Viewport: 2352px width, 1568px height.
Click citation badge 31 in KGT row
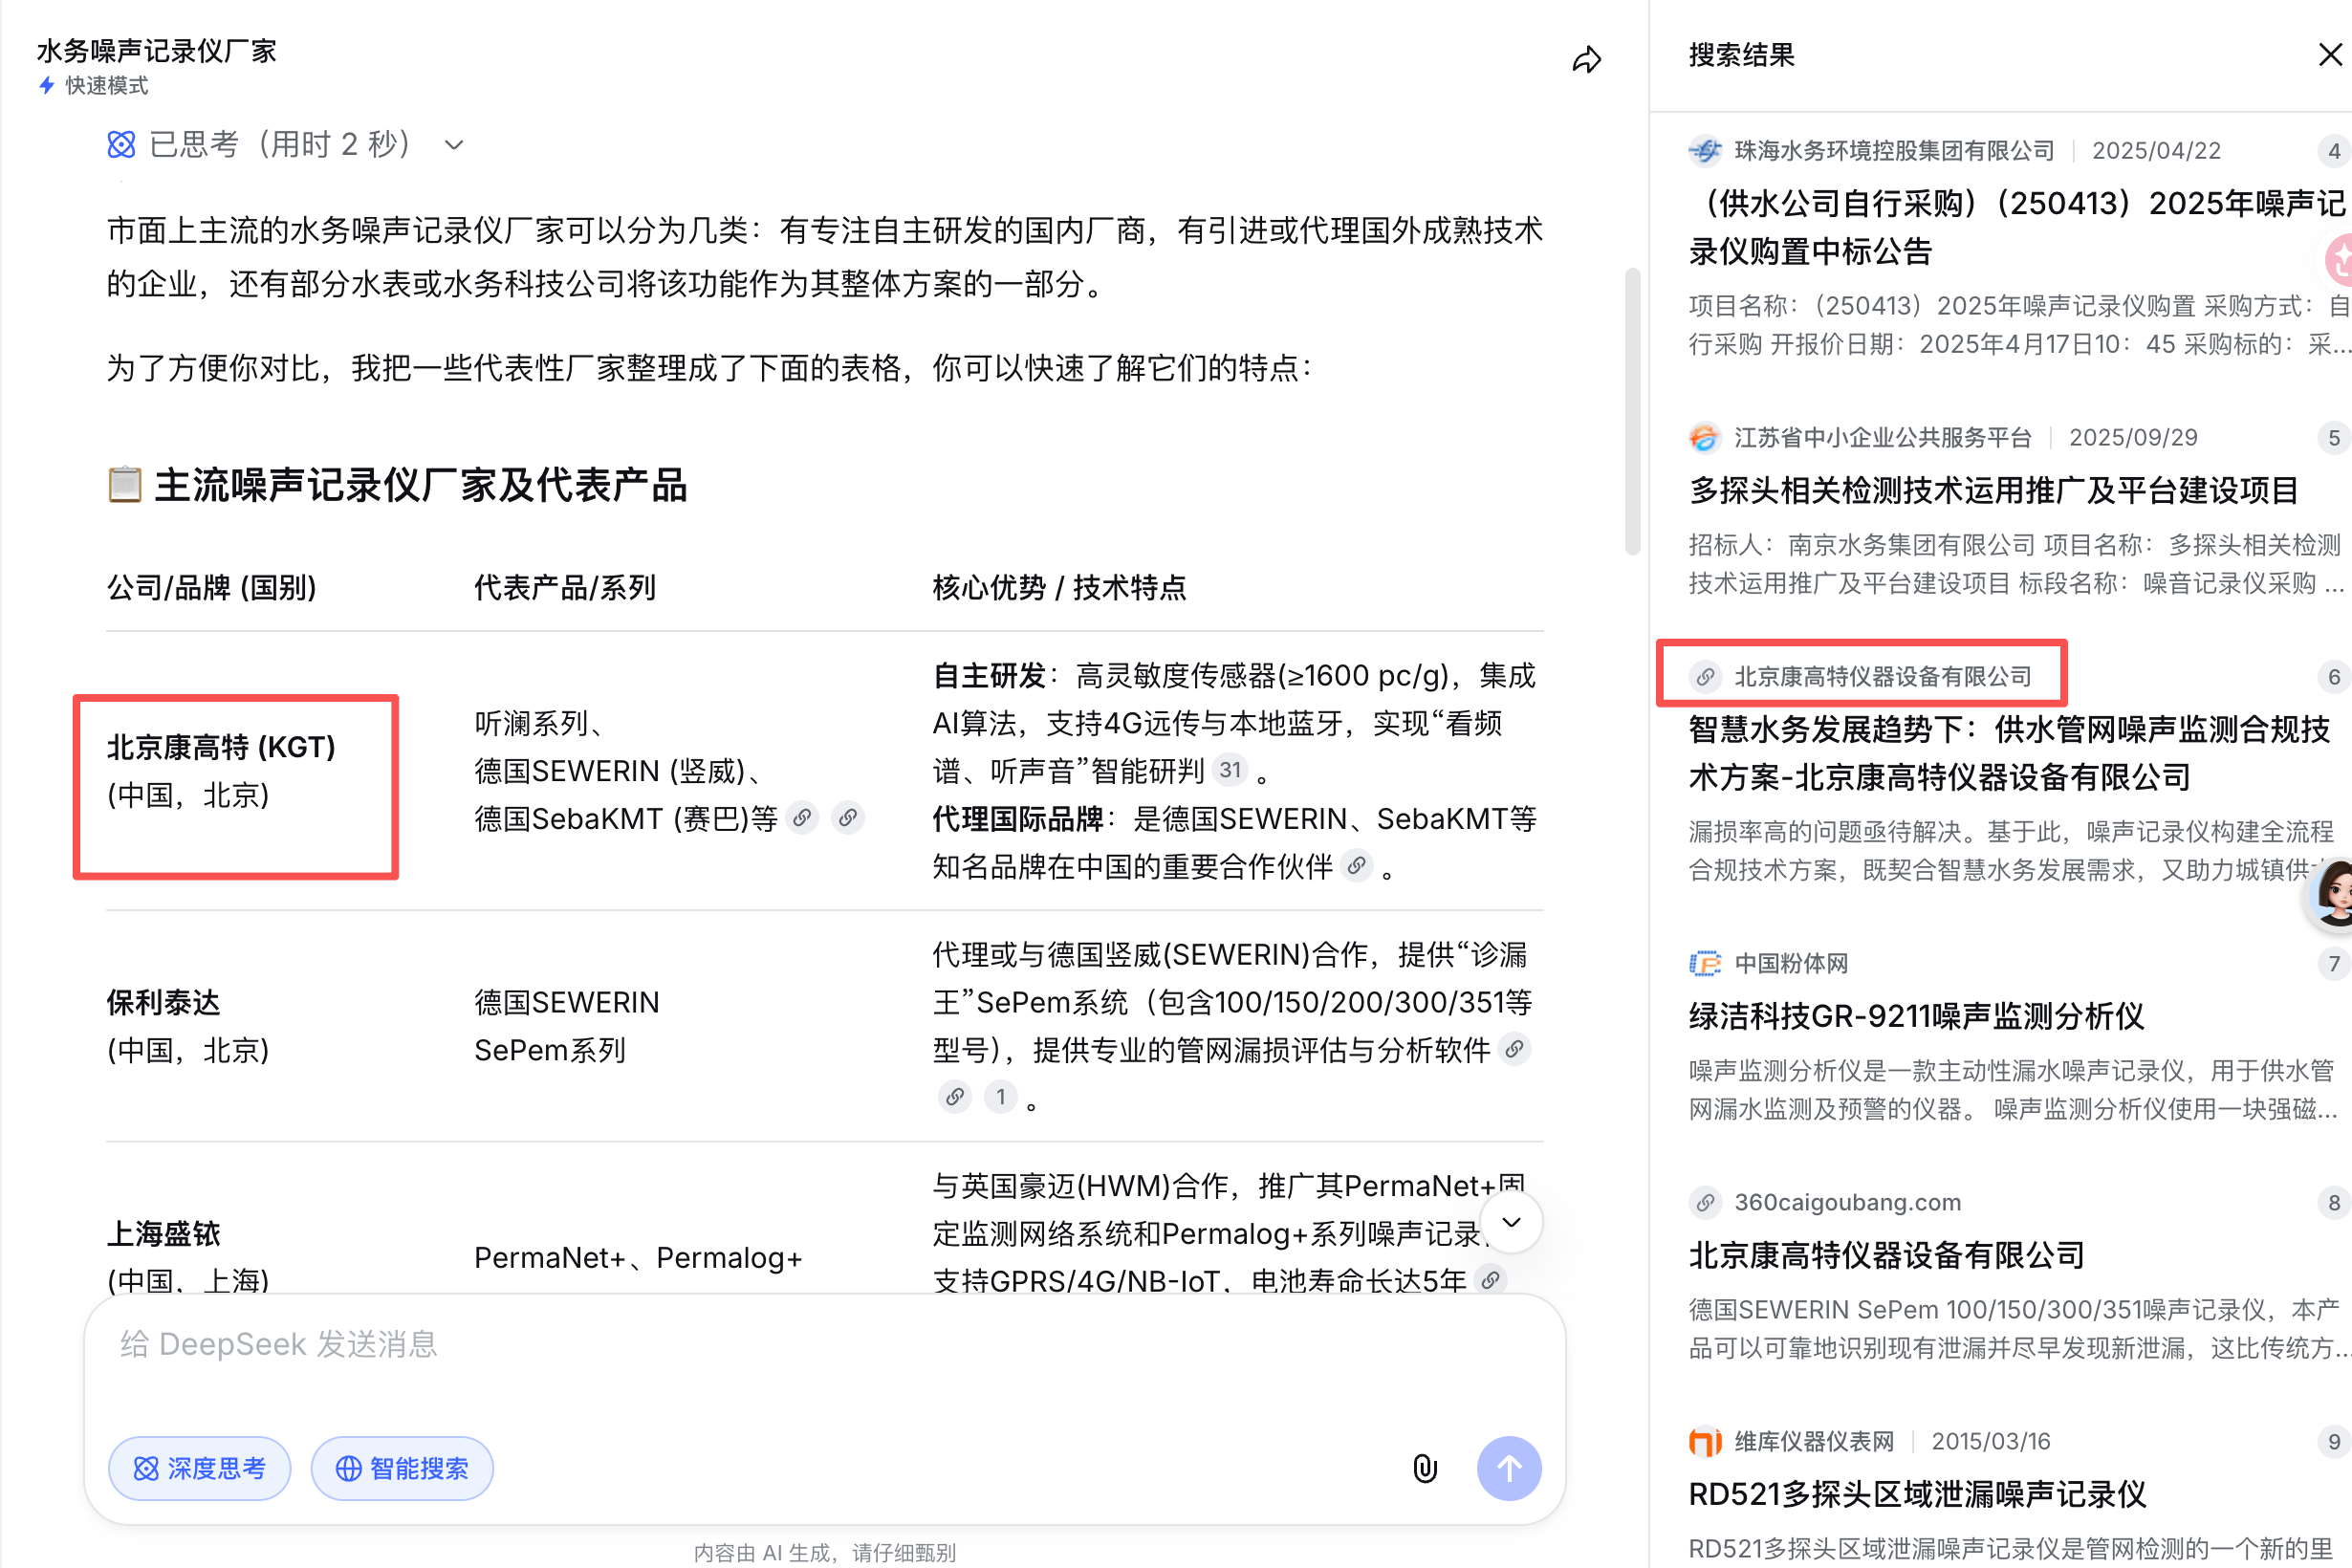[1230, 770]
